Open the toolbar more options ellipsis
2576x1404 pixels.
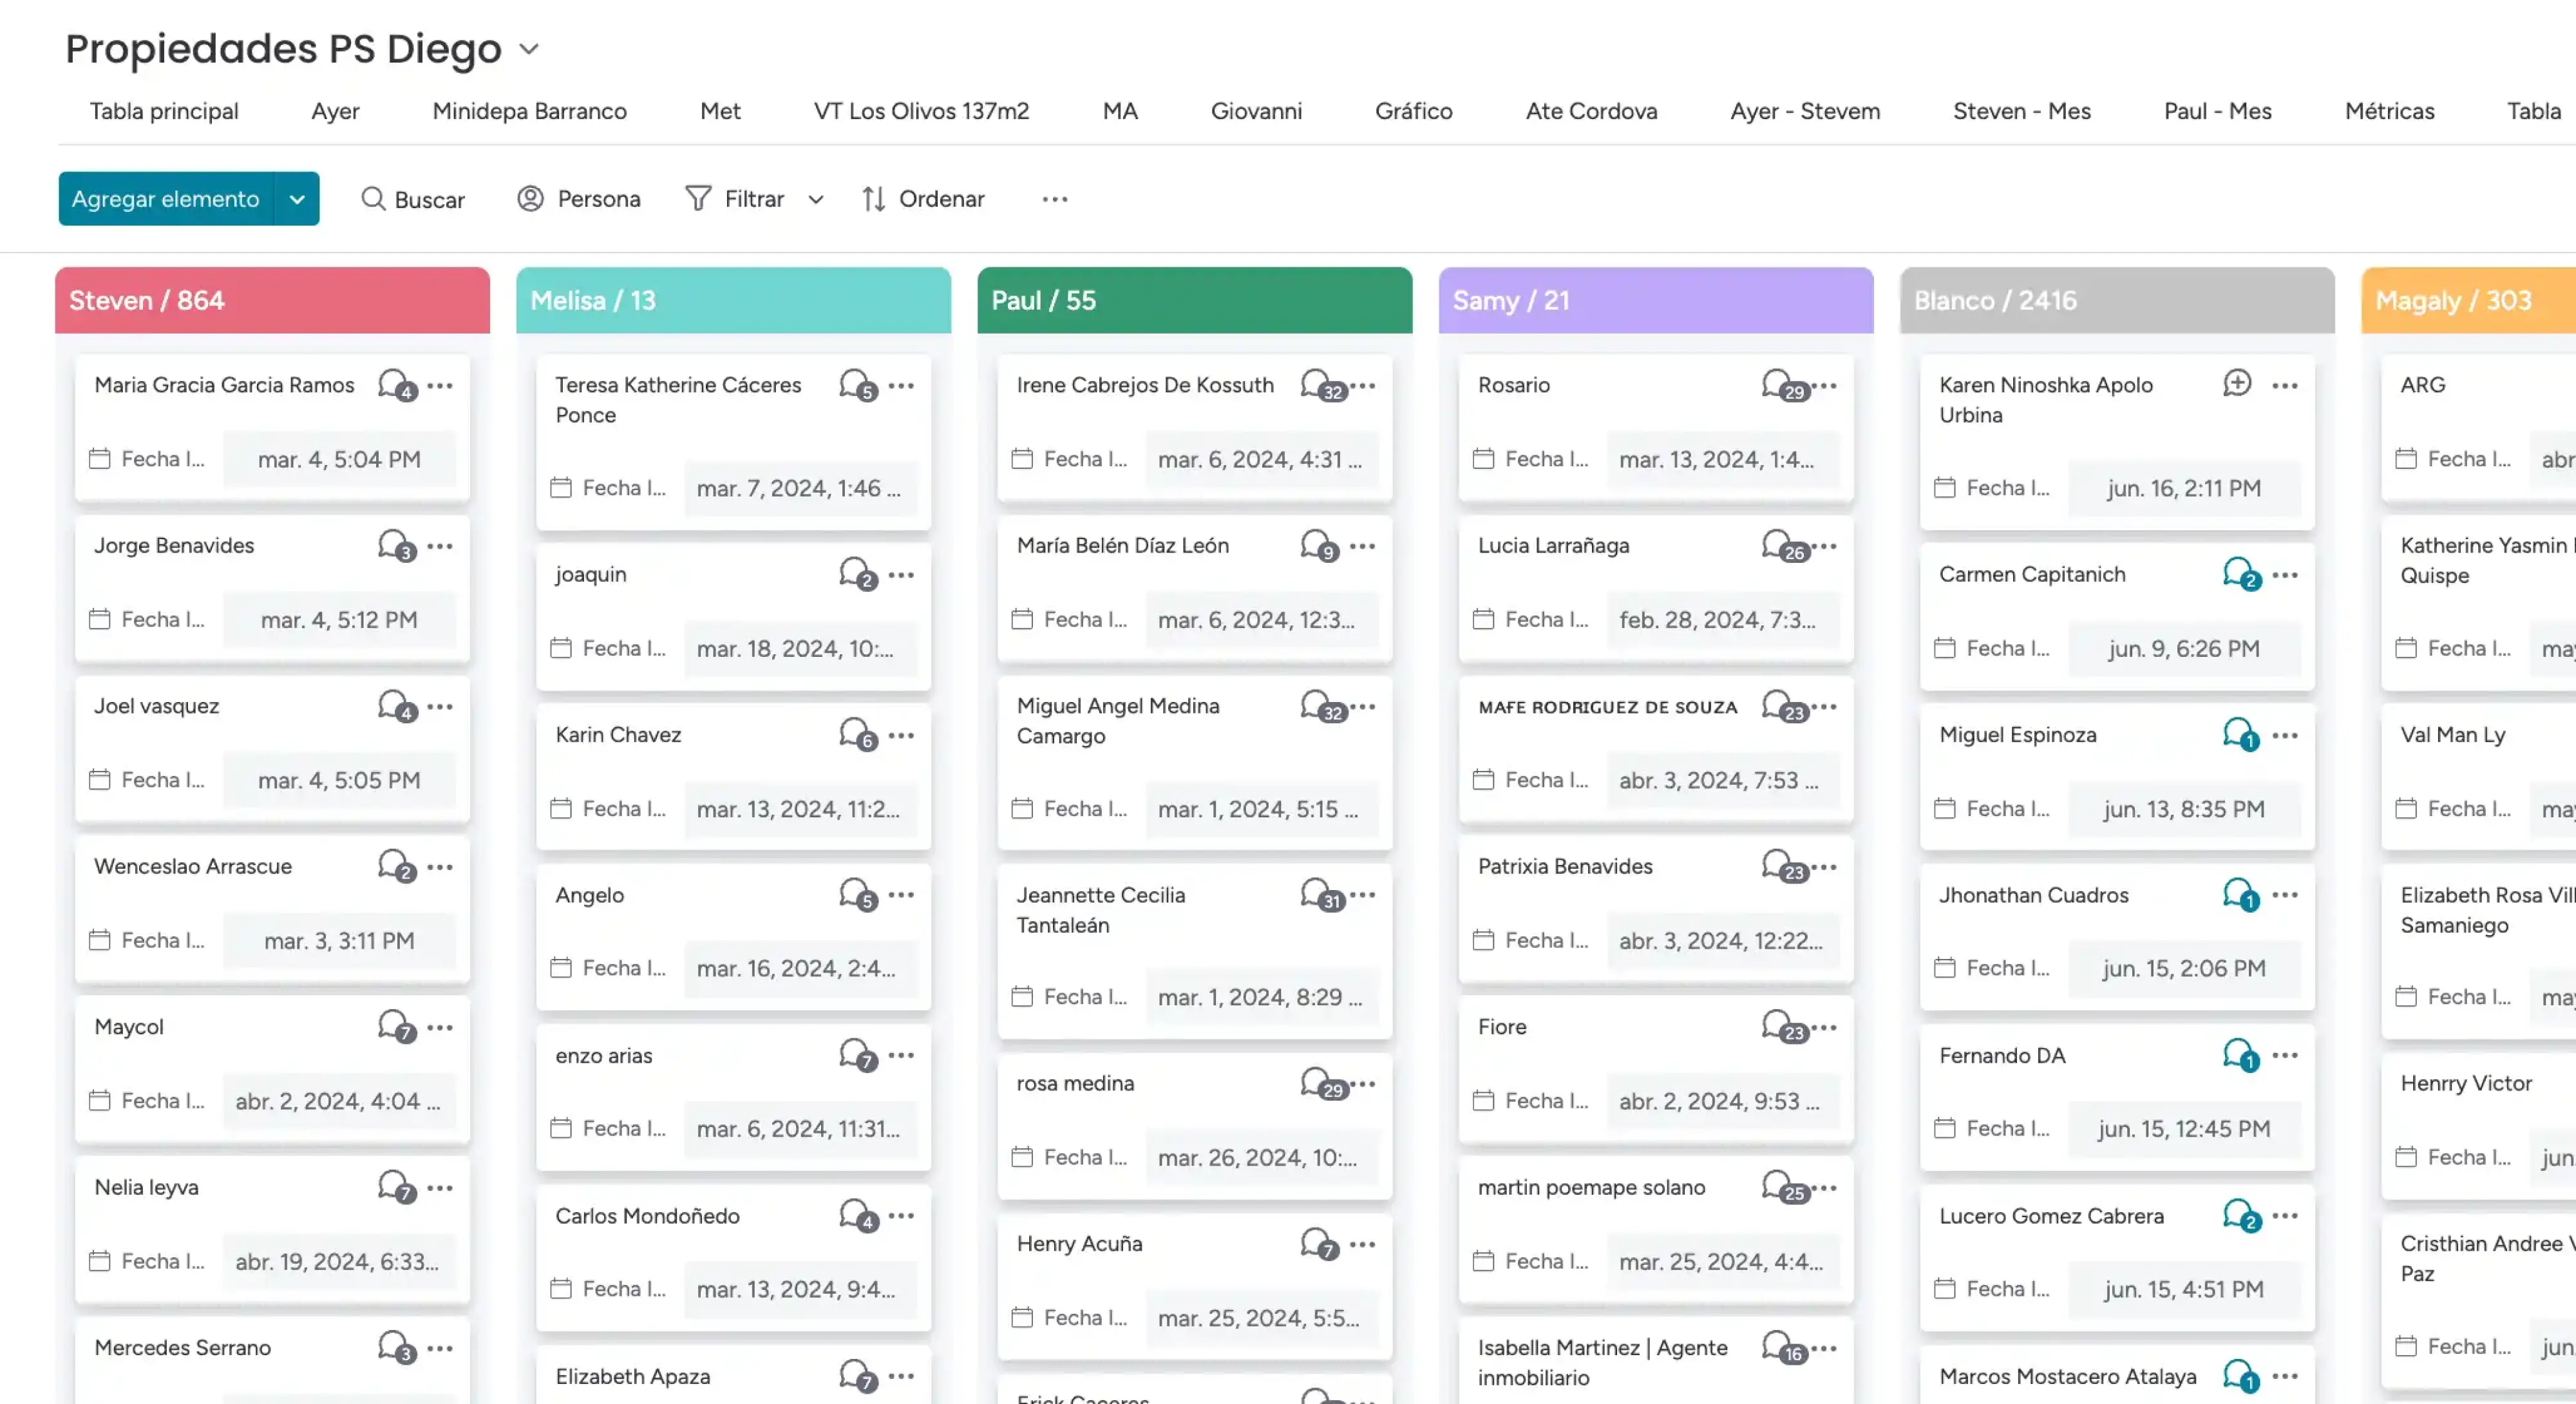(1054, 199)
